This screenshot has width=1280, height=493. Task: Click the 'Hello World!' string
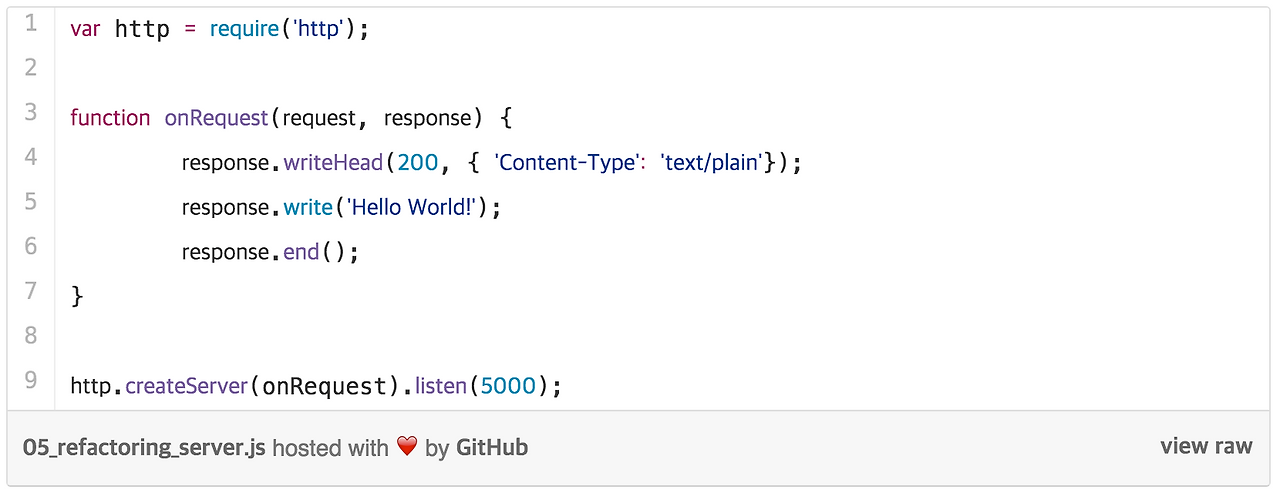413,207
